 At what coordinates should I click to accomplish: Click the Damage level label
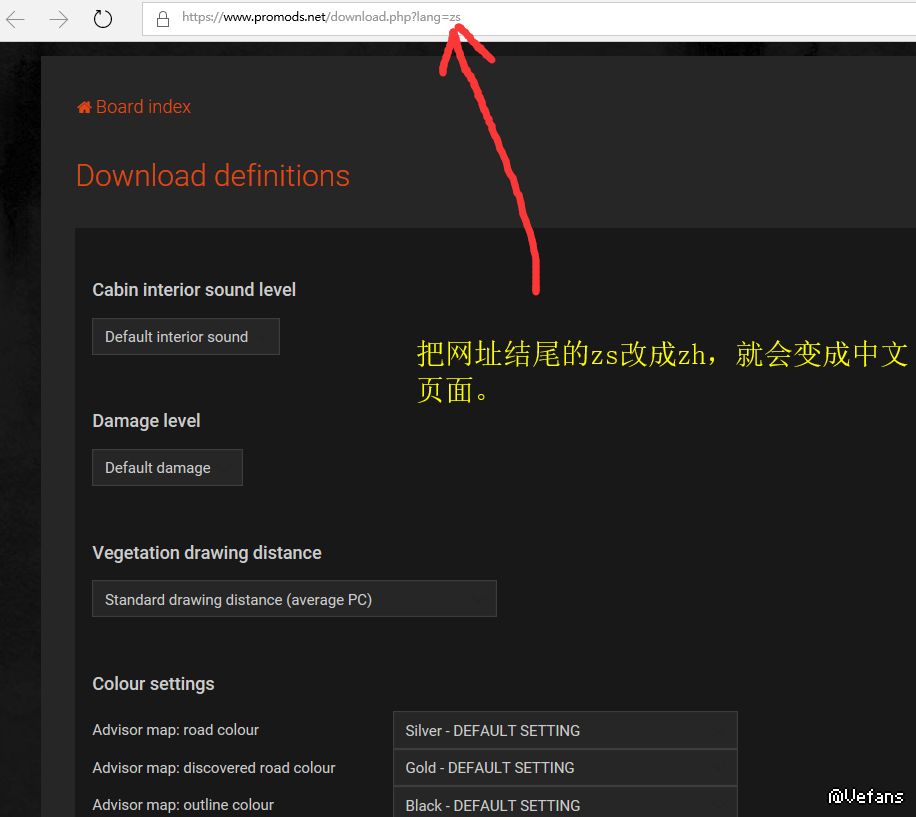tap(146, 421)
